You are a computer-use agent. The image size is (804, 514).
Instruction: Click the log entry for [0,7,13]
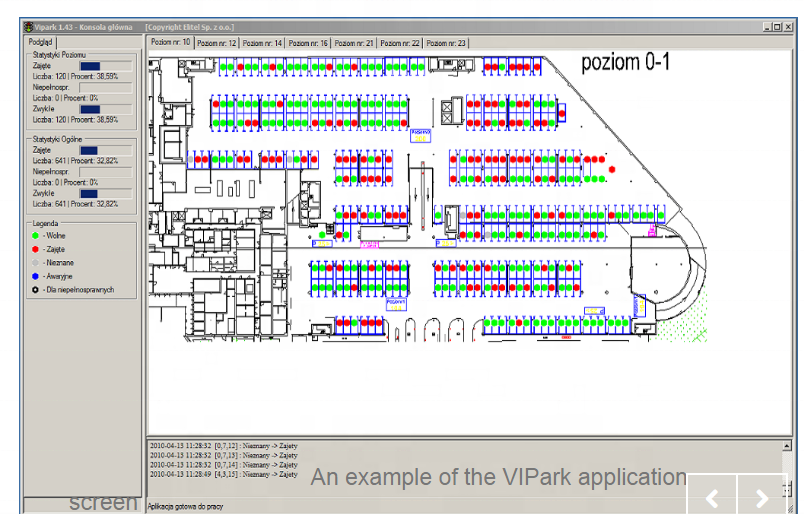(224, 455)
